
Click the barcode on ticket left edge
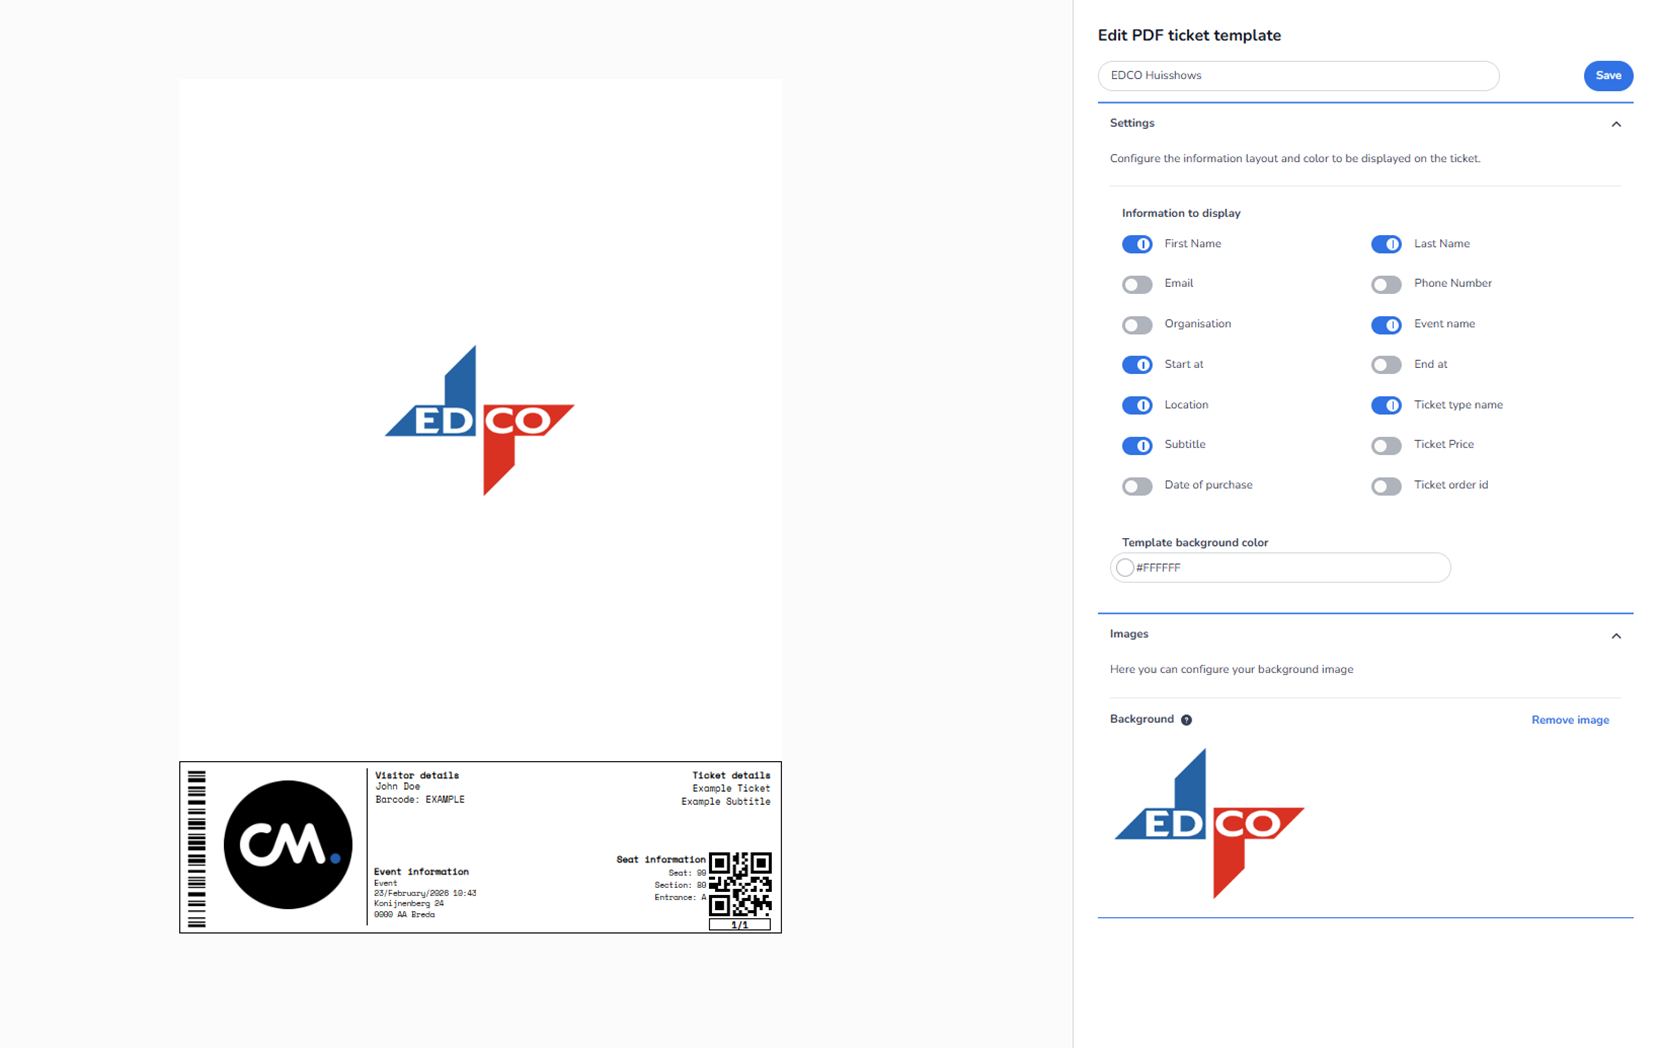tap(197, 848)
